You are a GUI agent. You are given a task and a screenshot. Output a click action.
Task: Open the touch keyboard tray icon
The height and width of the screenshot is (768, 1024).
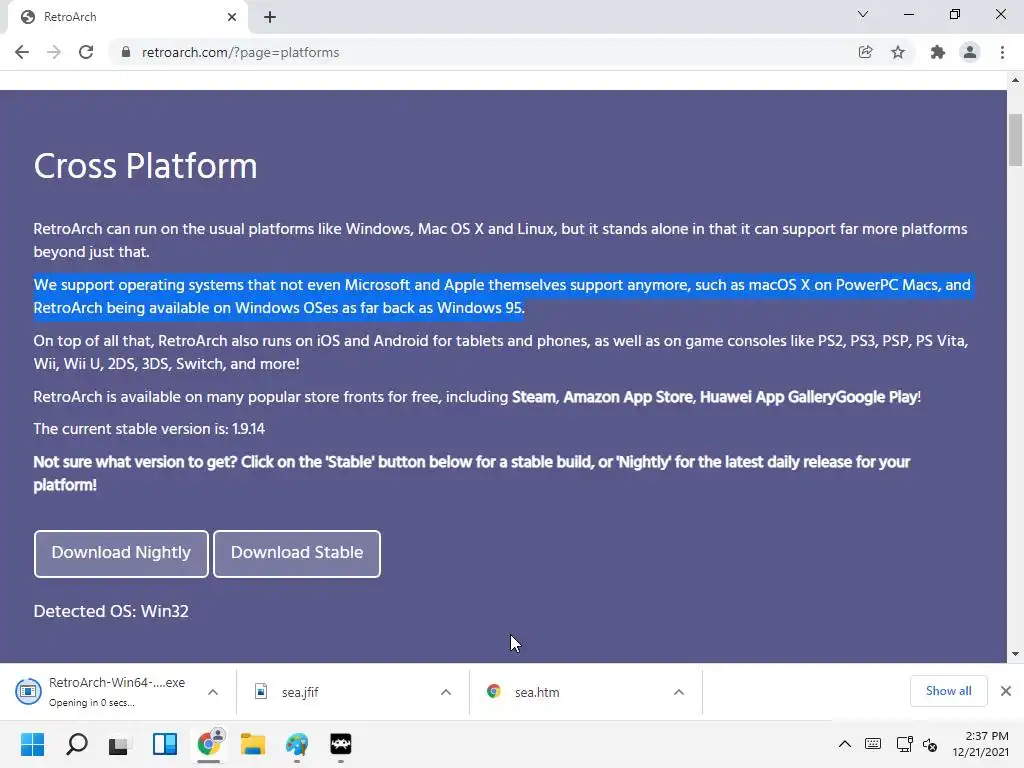[872, 744]
